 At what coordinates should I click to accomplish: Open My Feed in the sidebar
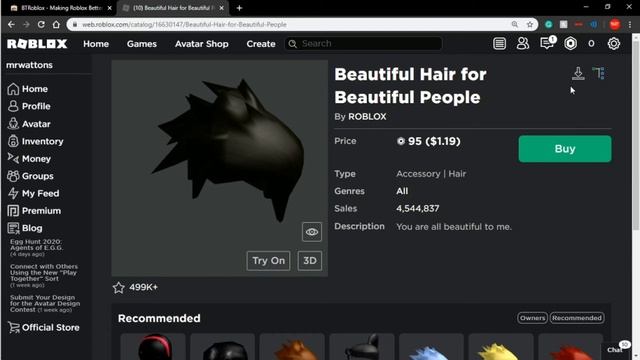click(33, 193)
